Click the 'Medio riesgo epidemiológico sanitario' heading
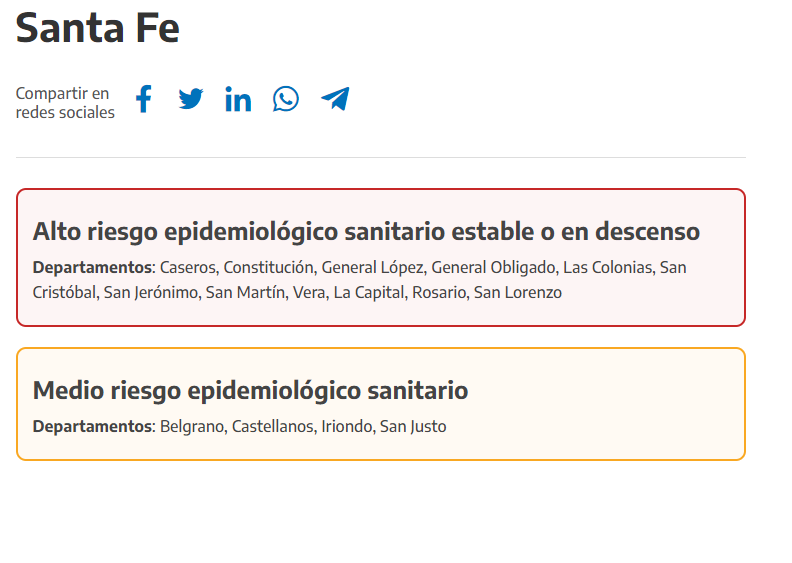 pos(250,390)
